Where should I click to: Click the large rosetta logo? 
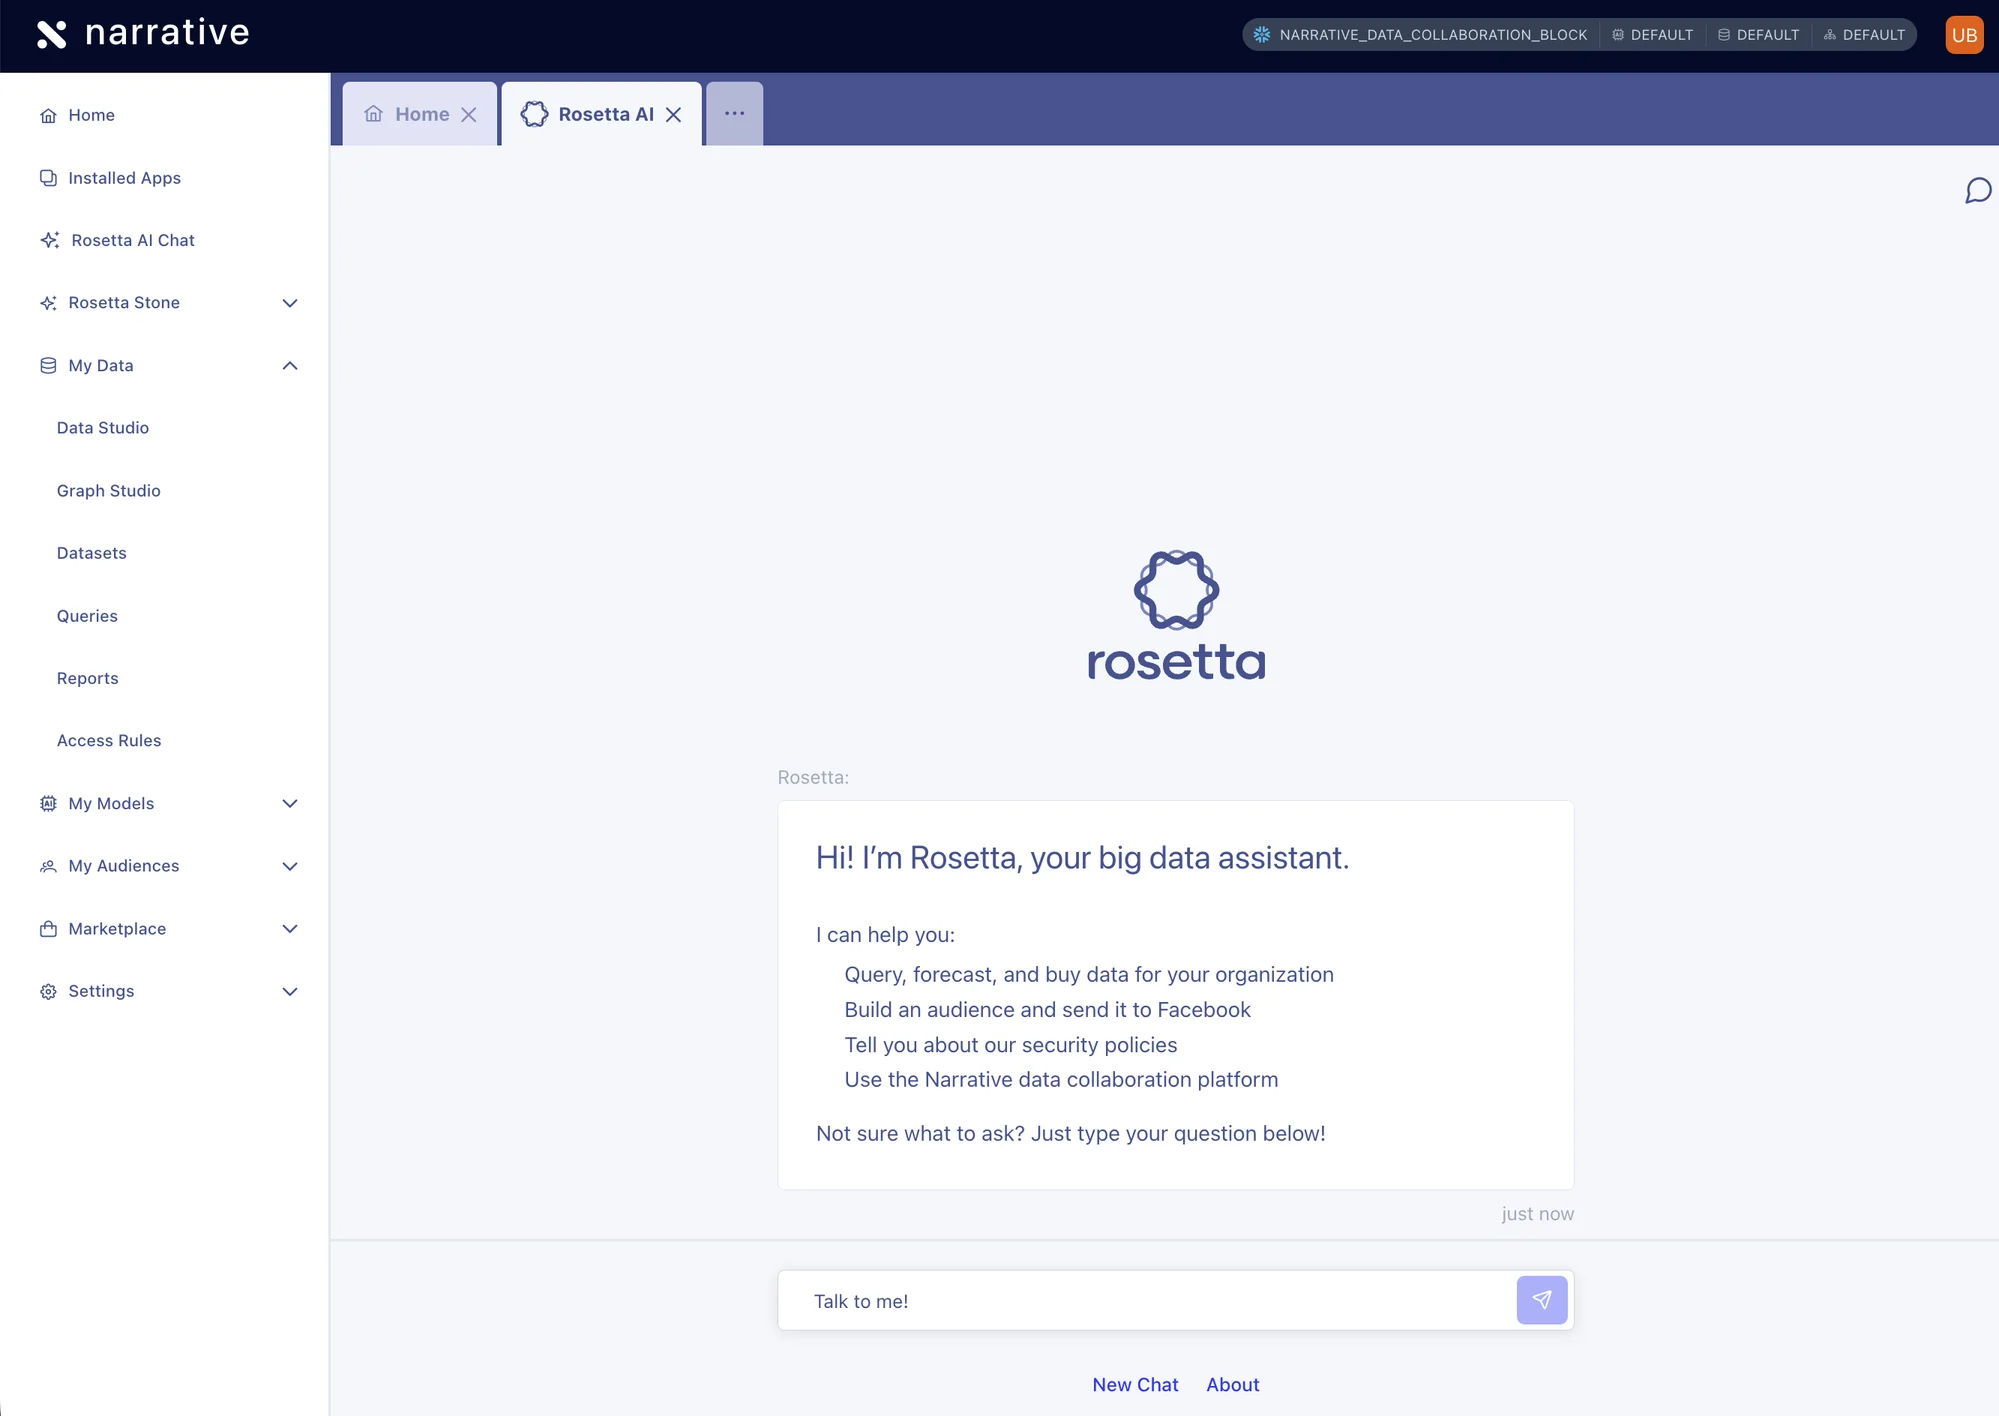pyautogui.click(x=1176, y=616)
